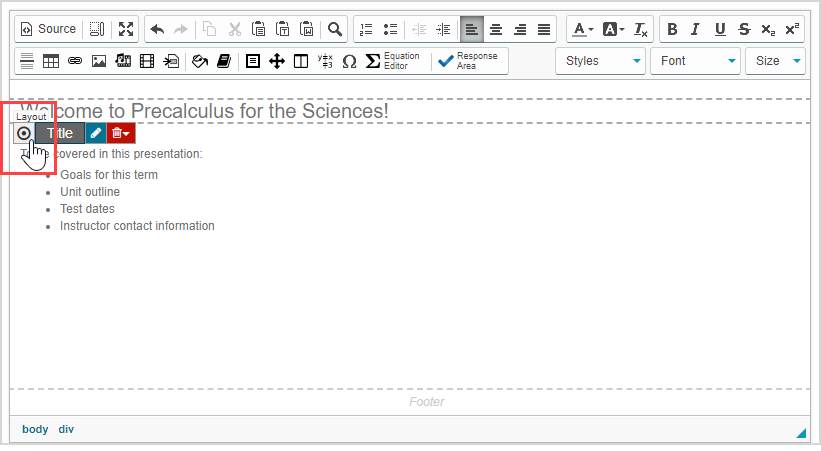Insert a table
The width and height of the screenshot is (821, 451).
tap(50, 61)
